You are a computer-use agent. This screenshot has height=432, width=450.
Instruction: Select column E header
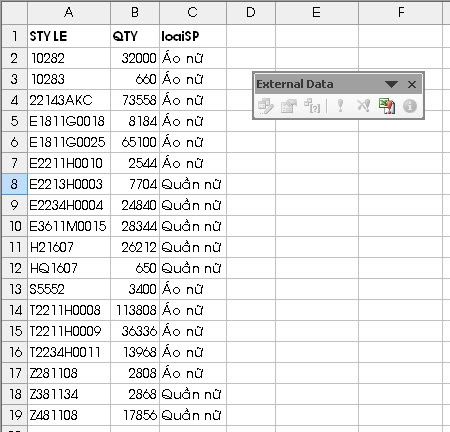click(317, 12)
